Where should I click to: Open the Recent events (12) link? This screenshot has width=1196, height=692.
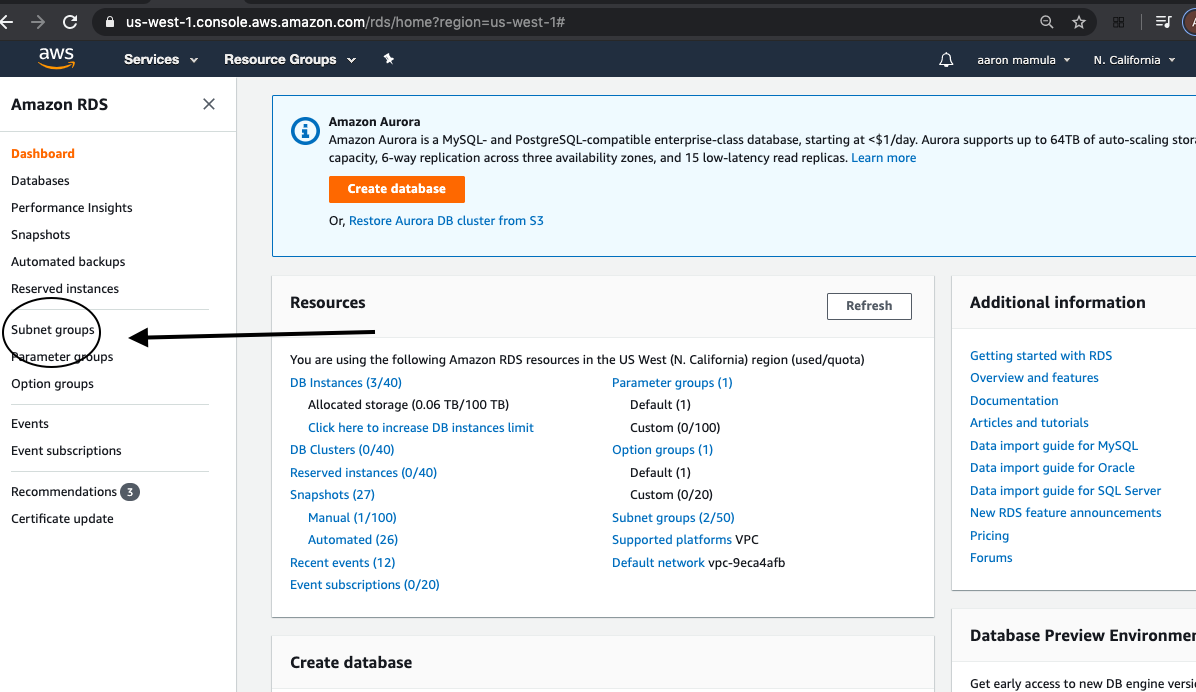click(x=342, y=562)
